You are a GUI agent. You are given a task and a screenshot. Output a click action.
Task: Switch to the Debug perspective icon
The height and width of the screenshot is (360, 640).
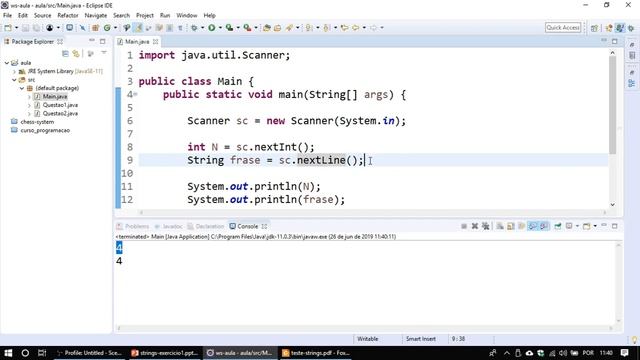coord(631,28)
